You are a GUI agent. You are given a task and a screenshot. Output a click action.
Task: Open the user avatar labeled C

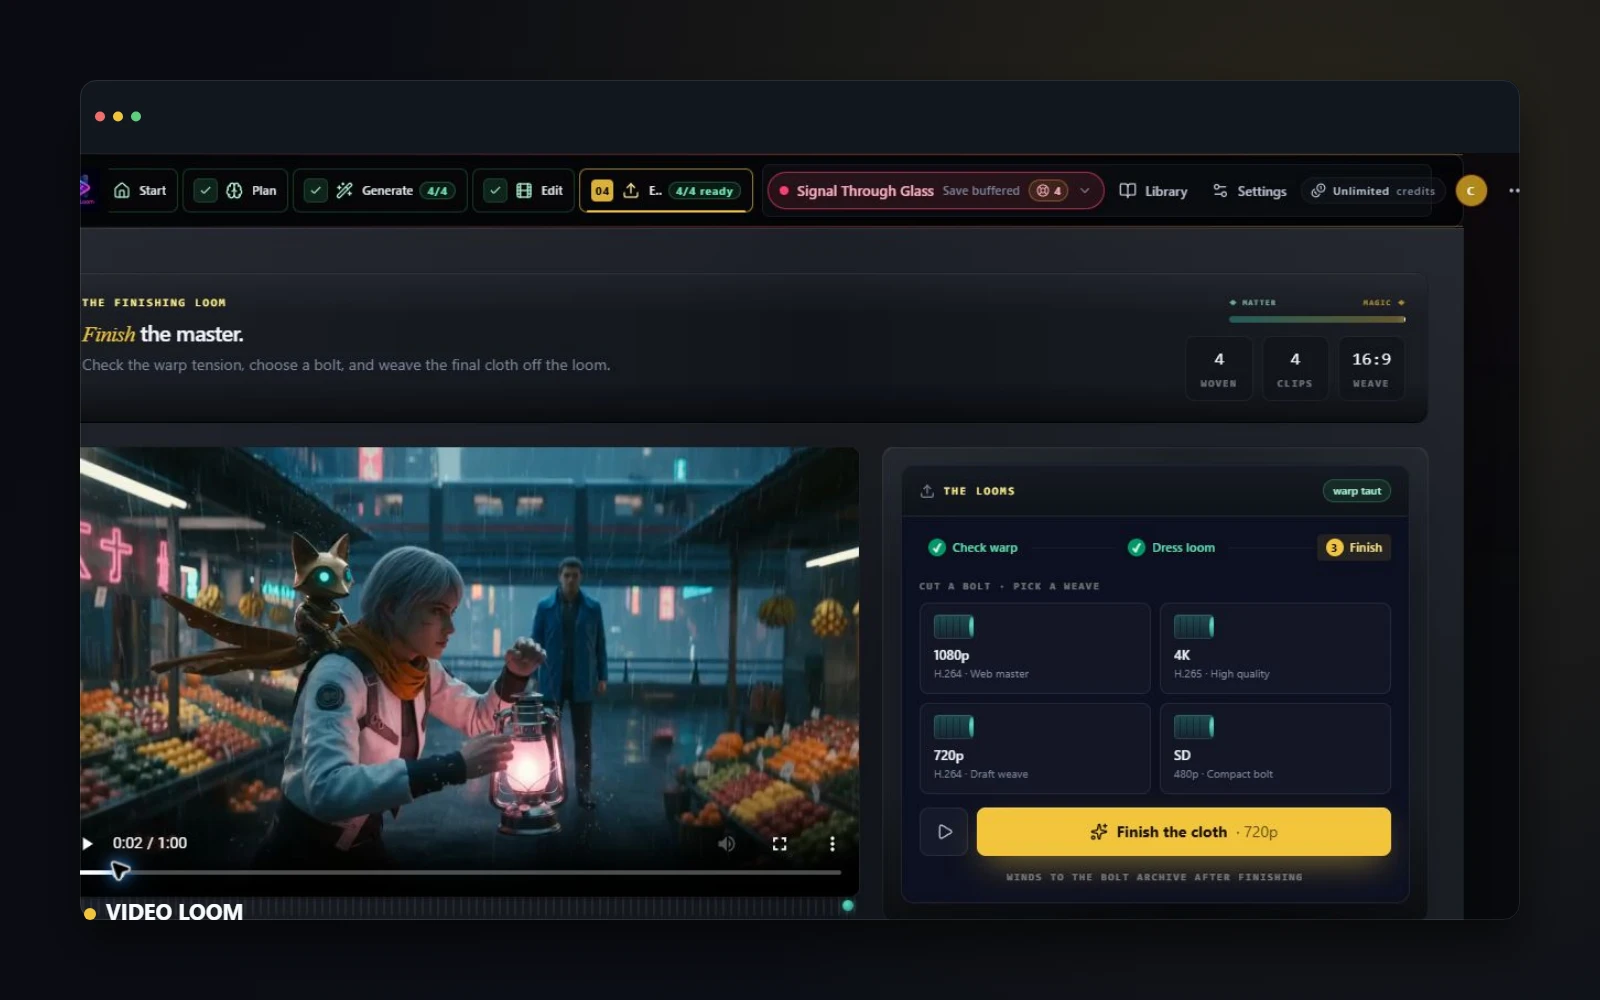click(1471, 191)
